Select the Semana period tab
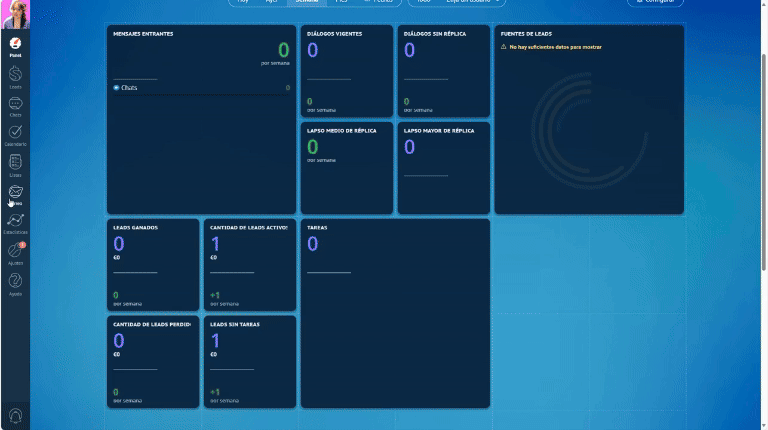 point(307,1)
